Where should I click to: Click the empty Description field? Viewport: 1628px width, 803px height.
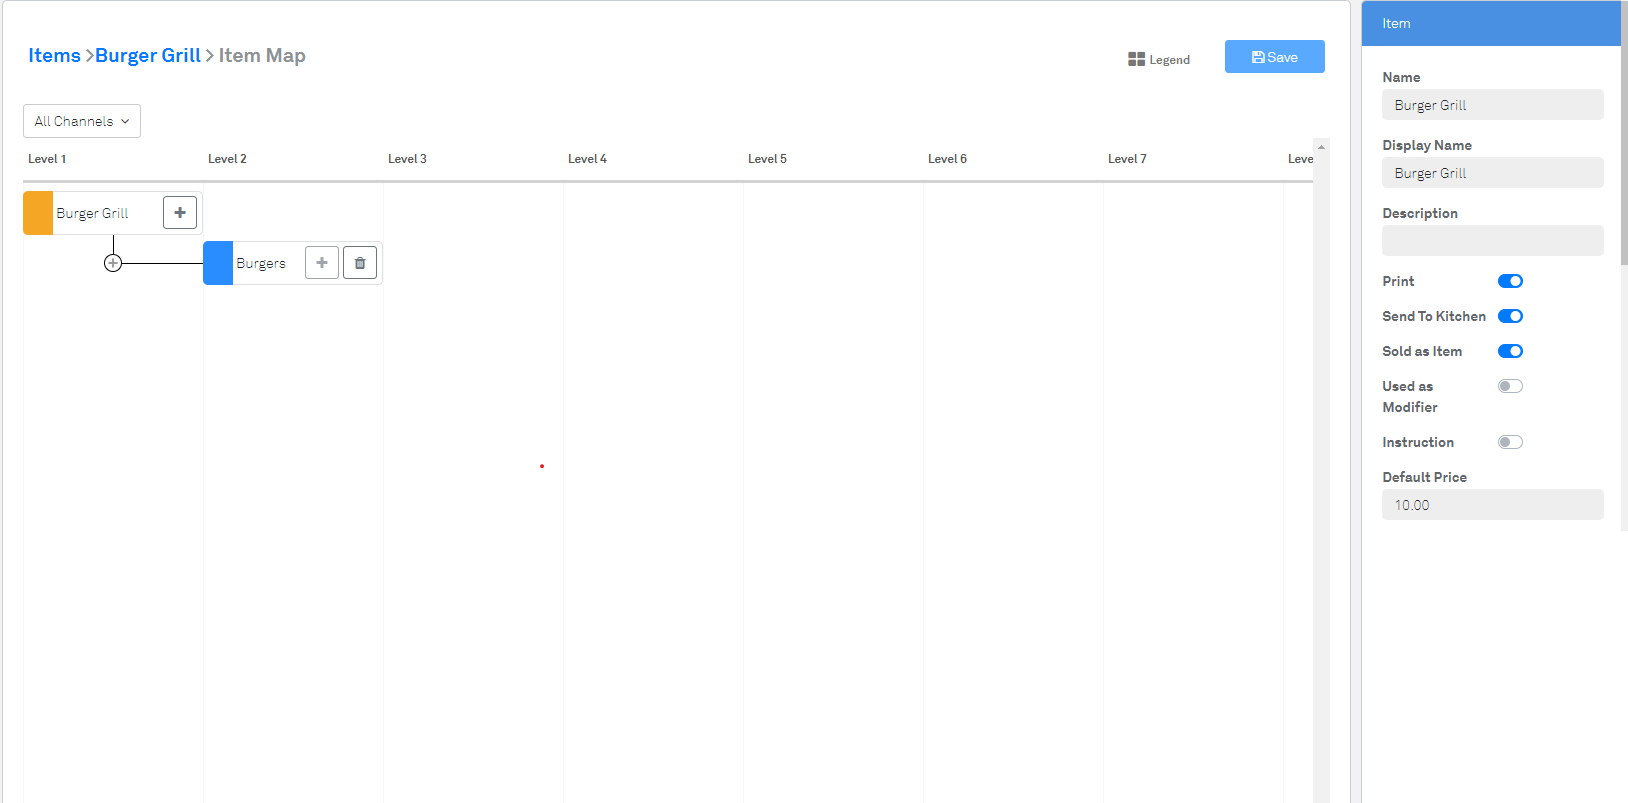click(x=1493, y=241)
